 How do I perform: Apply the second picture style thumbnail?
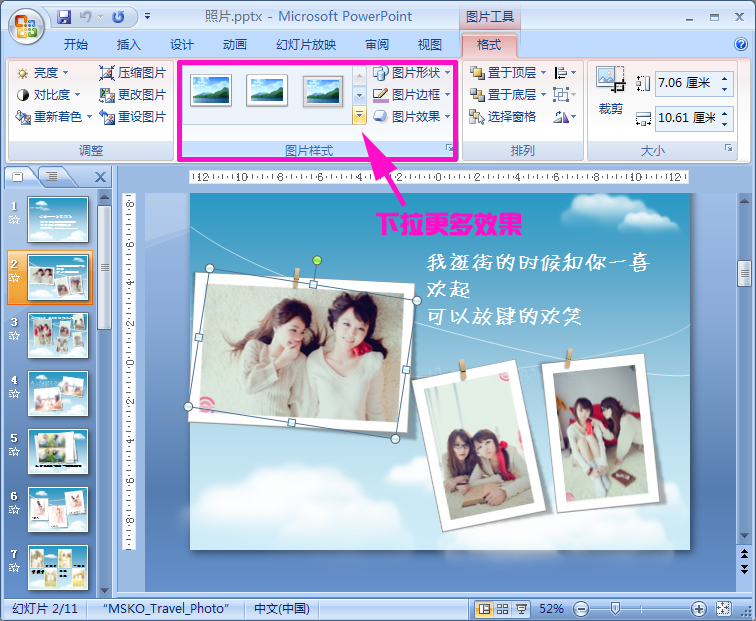[x=267, y=90]
